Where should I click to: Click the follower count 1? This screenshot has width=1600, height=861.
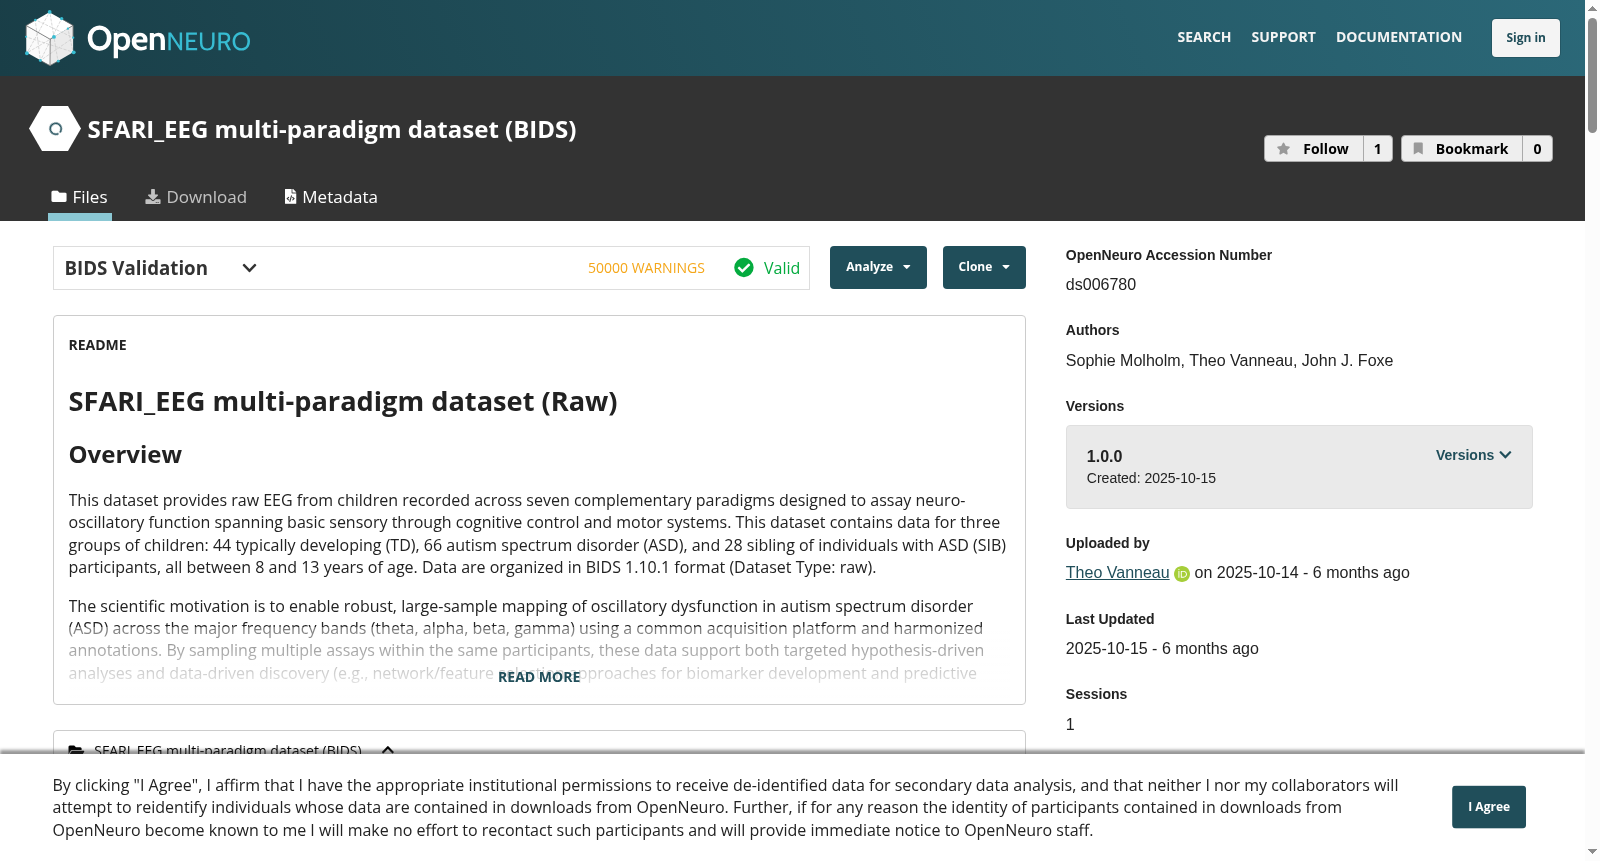[1378, 149]
